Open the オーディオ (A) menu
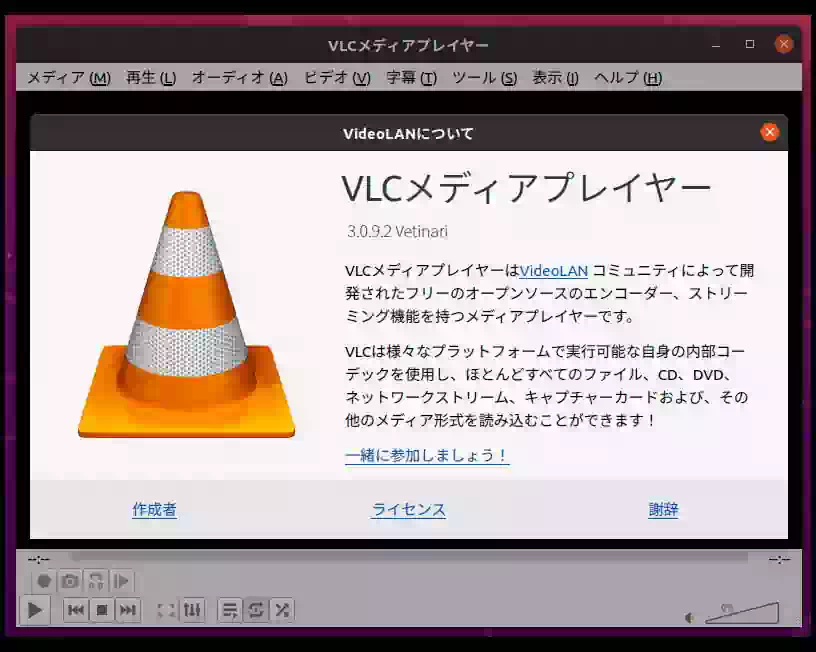Screen dimensions: 816x652 point(239,78)
